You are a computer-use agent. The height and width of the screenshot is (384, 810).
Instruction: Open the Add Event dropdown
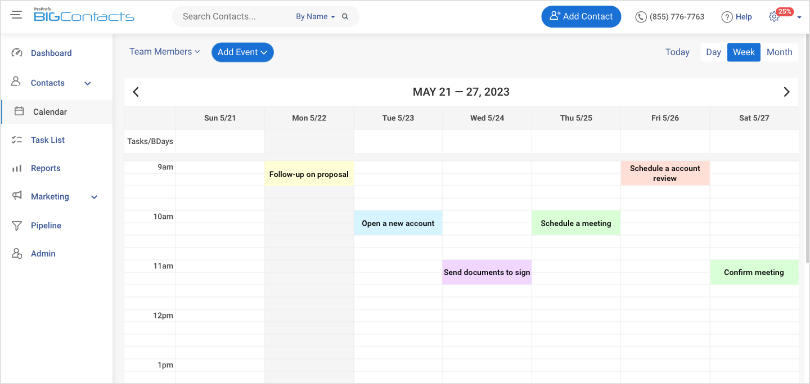pos(242,52)
